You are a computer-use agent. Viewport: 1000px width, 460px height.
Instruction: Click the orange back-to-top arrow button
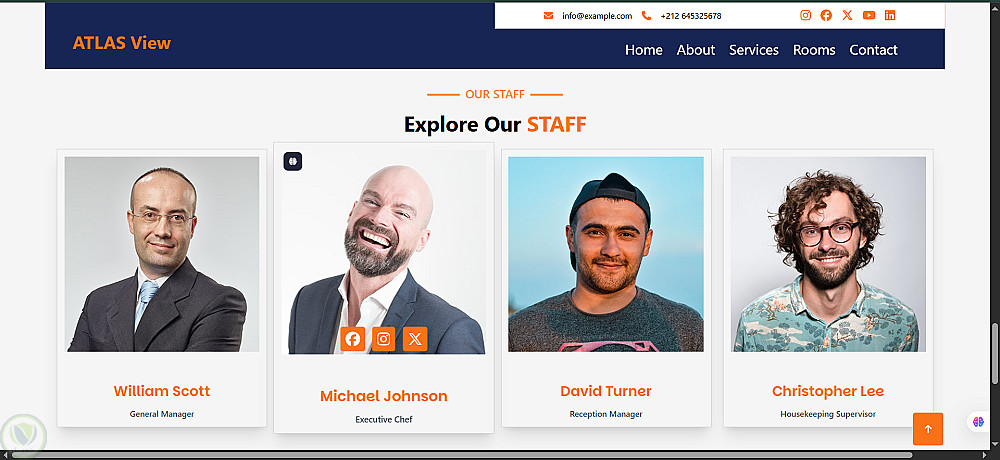click(x=928, y=429)
